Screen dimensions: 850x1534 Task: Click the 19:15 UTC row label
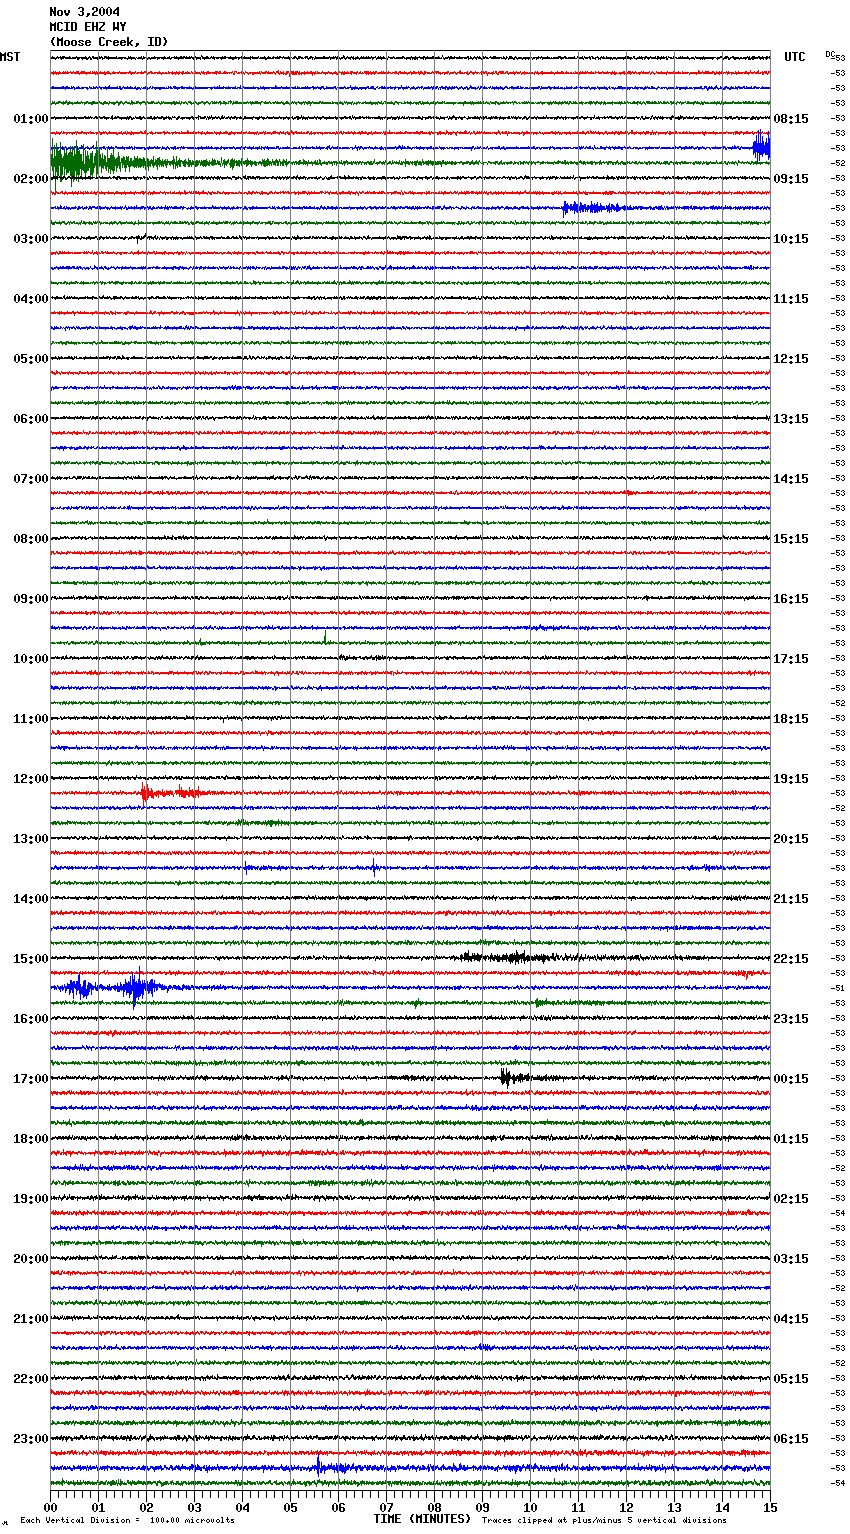click(x=791, y=779)
